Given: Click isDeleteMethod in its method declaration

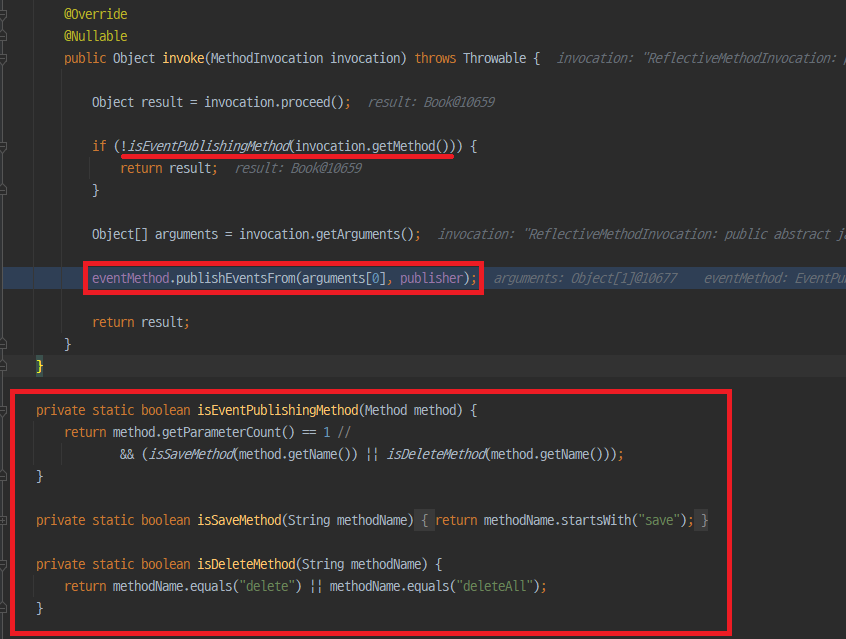Looking at the screenshot, I should point(247,565).
